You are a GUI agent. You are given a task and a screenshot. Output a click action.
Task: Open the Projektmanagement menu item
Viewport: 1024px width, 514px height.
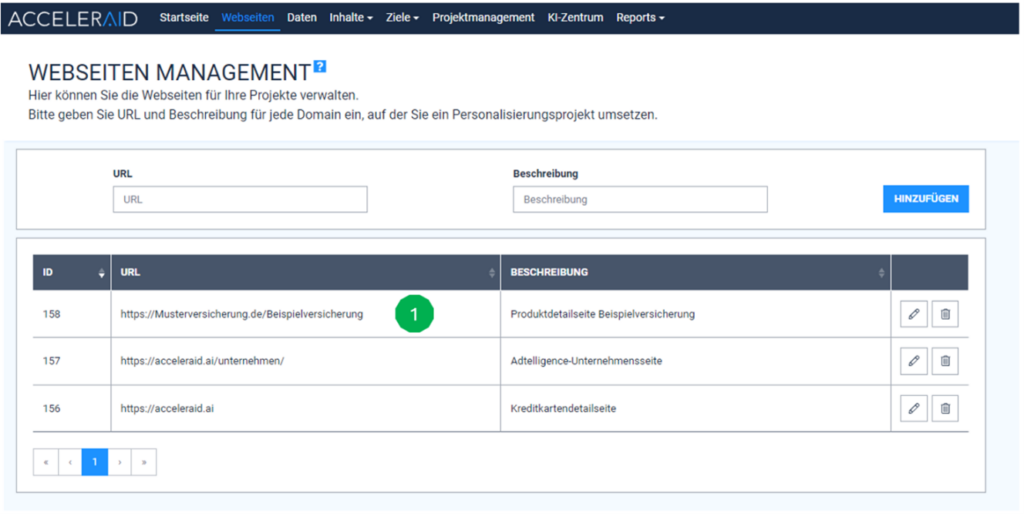point(483,18)
